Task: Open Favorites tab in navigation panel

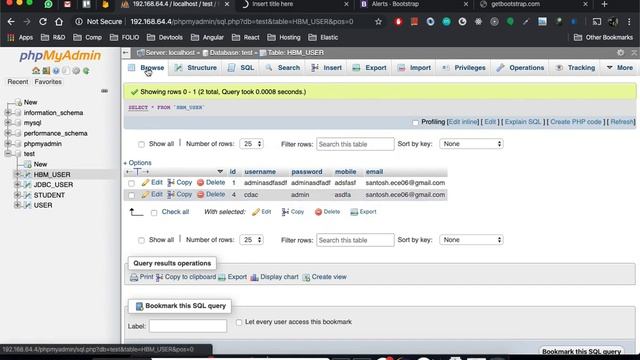Action: [48, 82]
